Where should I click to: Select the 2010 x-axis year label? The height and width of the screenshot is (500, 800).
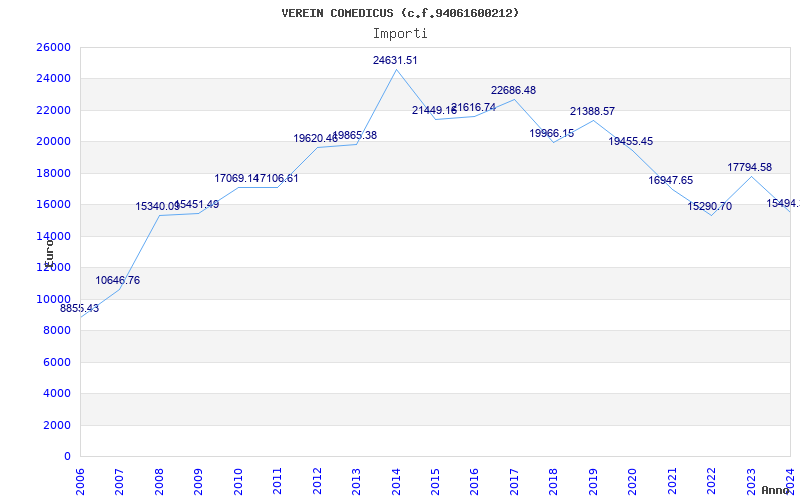point(238,482)
